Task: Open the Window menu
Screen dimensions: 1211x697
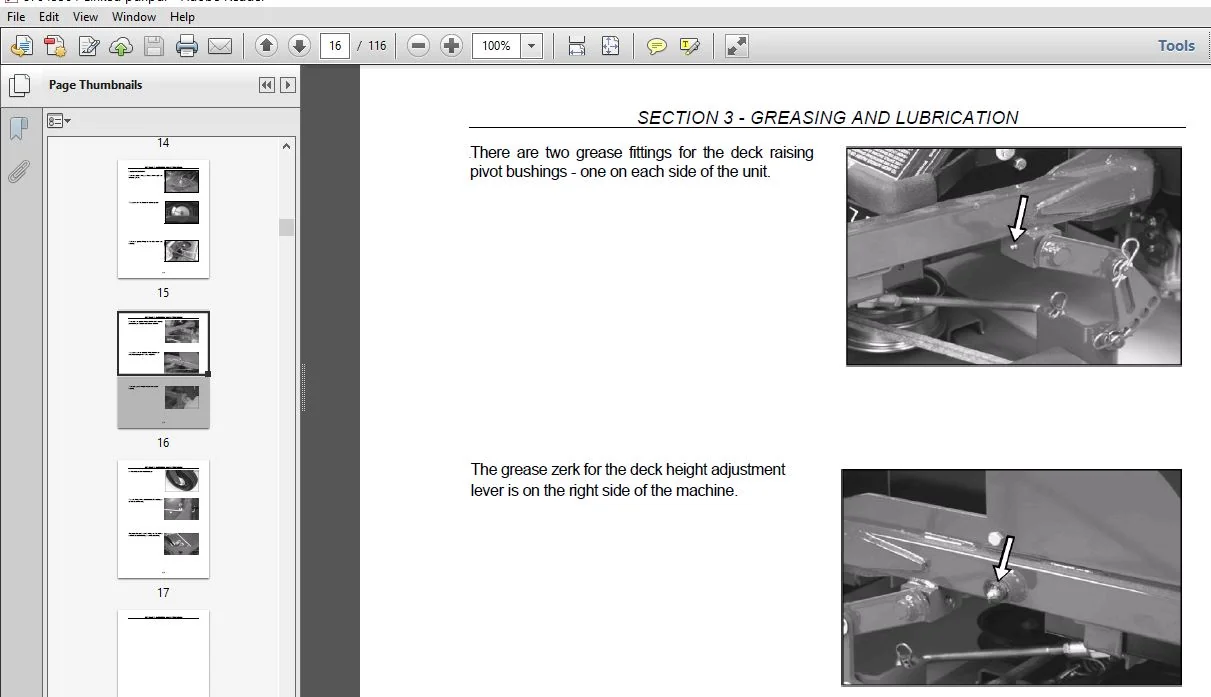Action: click(134, 17)
